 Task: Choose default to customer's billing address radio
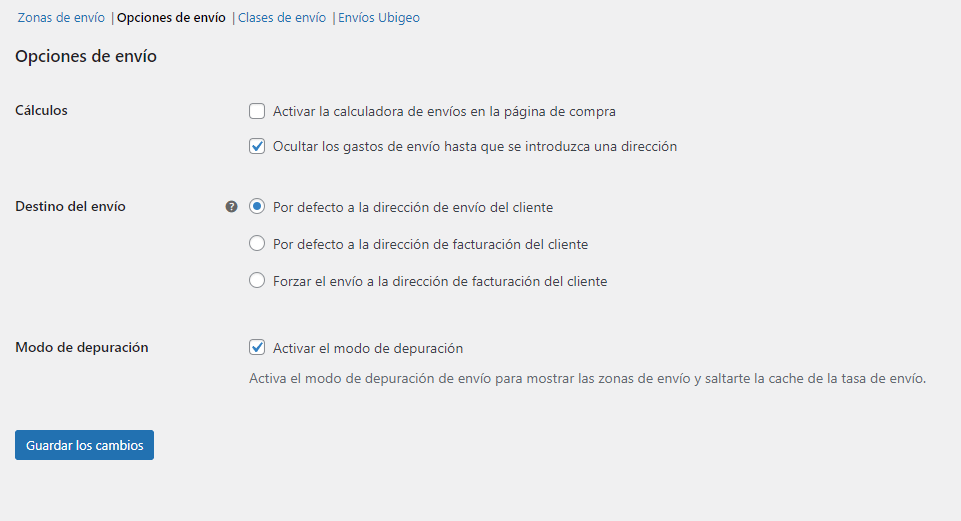click(257, 243)
